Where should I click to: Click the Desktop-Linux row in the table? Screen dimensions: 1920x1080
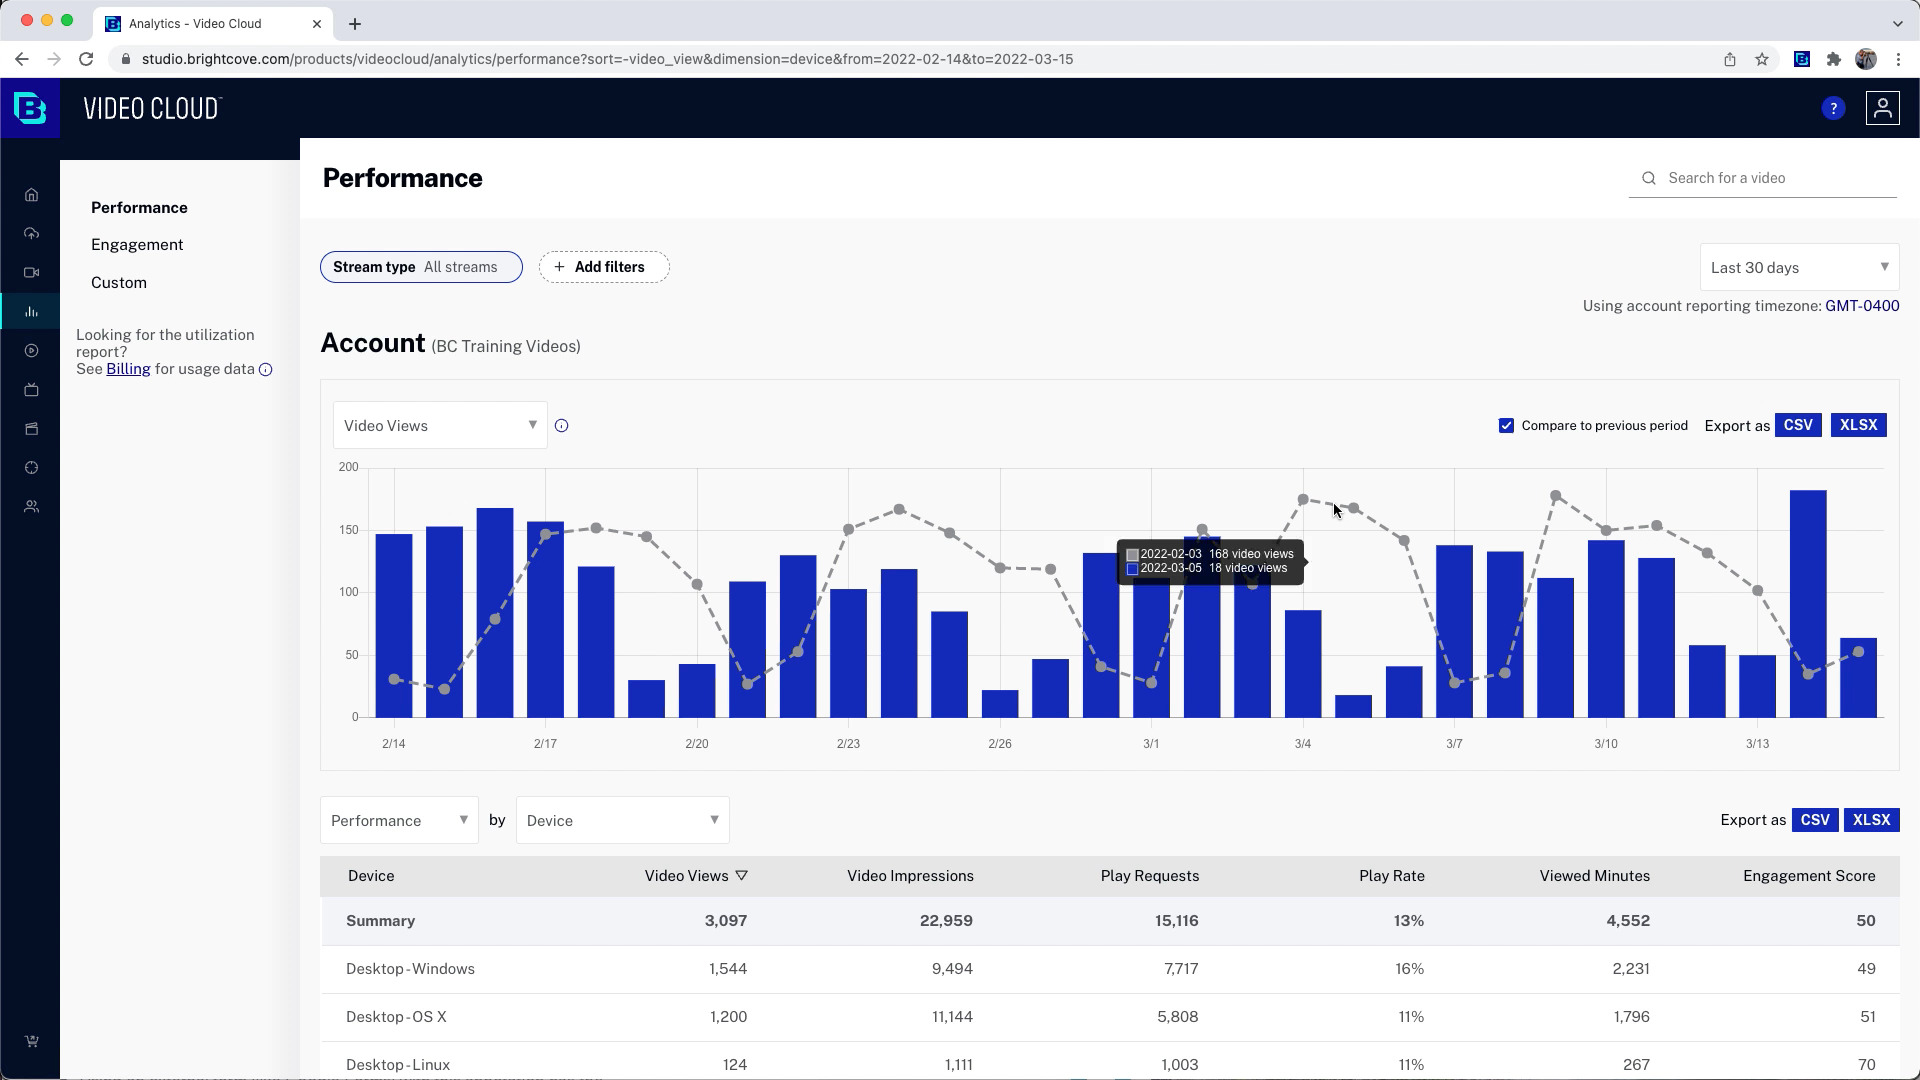click(x=398, y=1064)
